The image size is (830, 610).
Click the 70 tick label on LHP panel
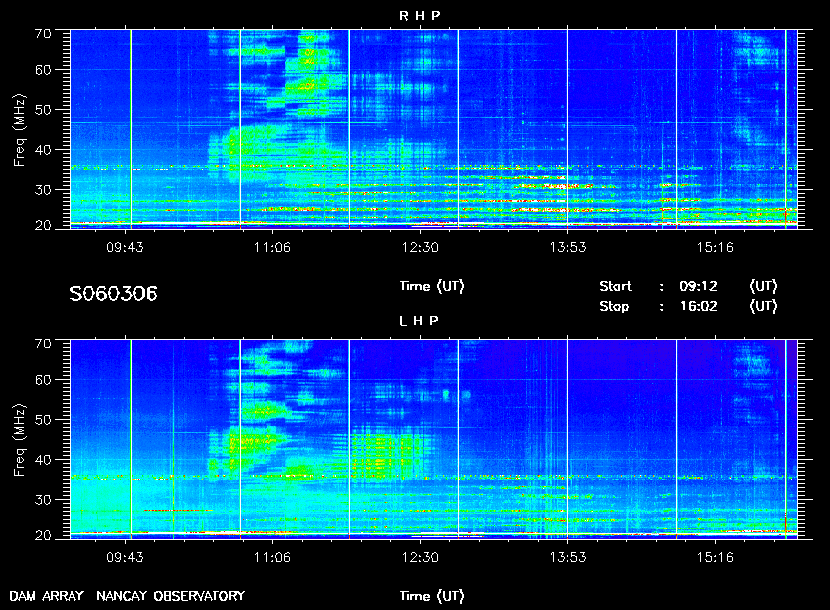click(43, 343)
